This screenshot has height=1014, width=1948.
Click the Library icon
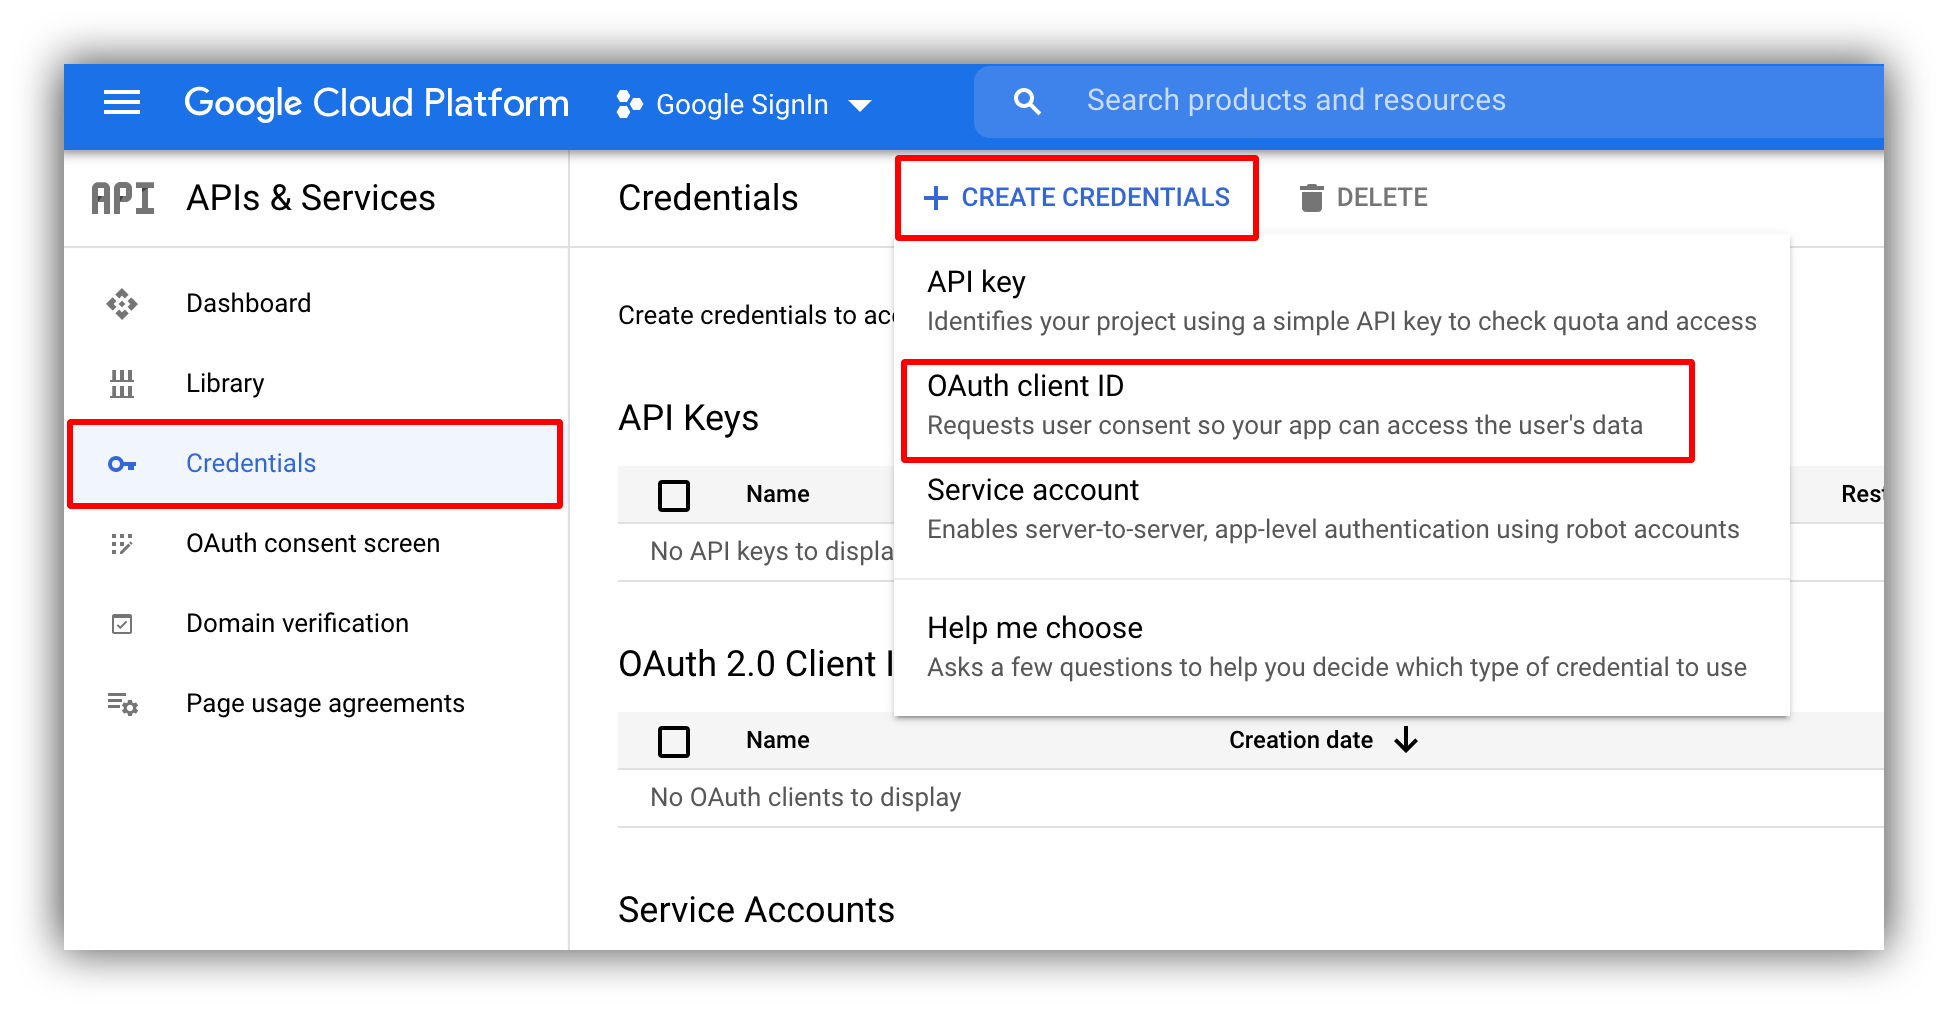pyautogui.click(x=121, y=383)
